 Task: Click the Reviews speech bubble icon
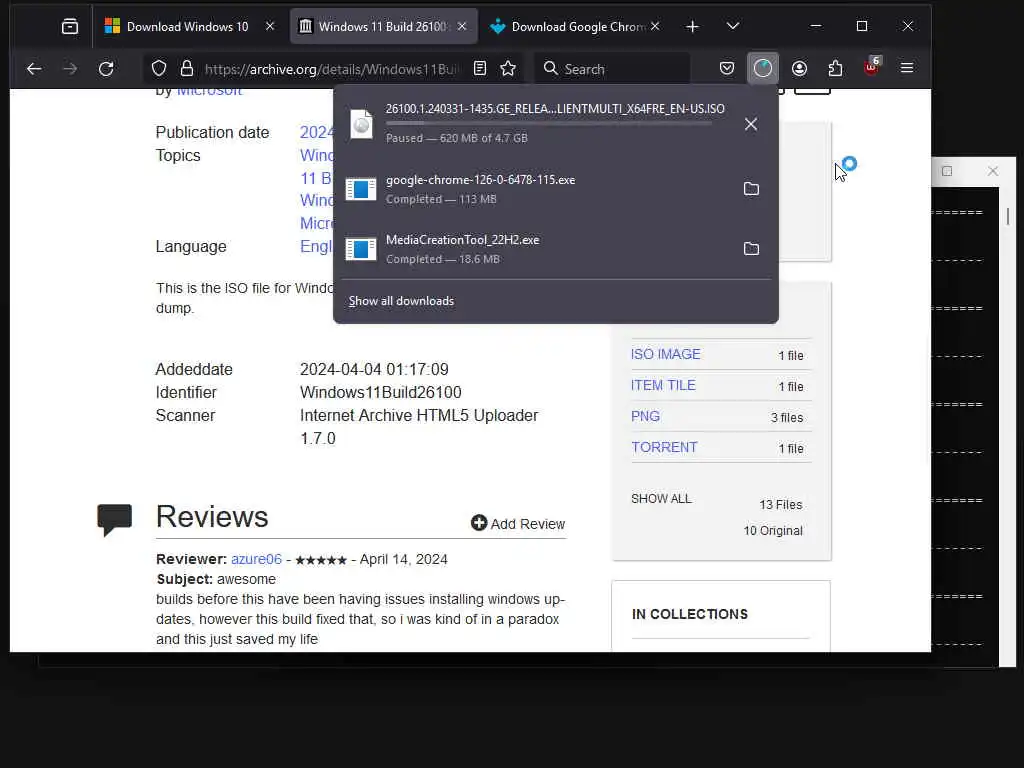tap(114, 519)
